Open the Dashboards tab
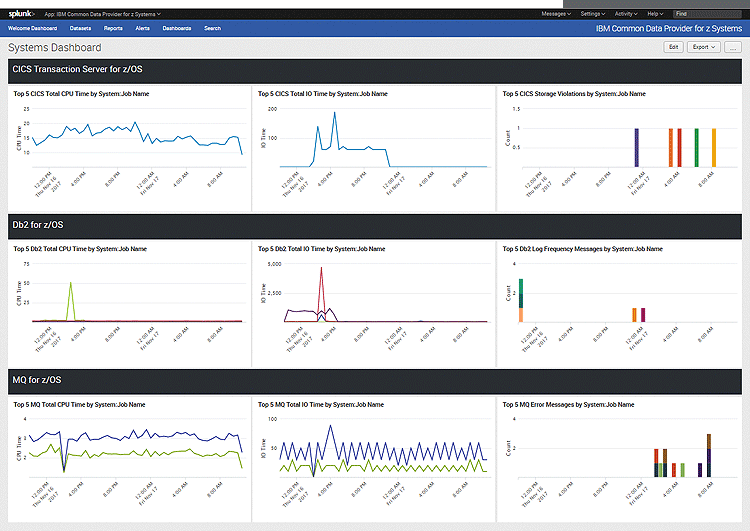The image size is (750, 531). pos(177,28)
